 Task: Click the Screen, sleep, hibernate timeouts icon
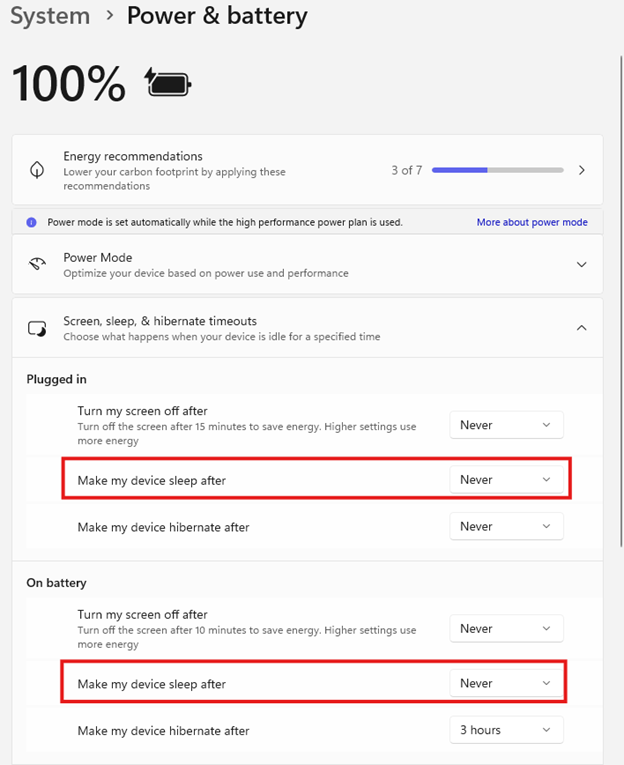pyautogui.click(x=37, y=328)
